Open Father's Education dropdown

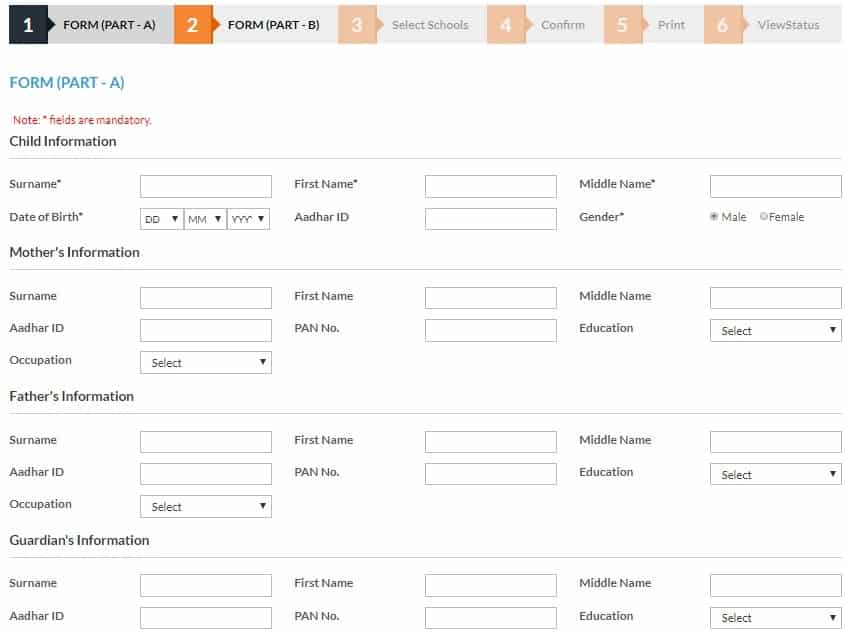click(775, 474)
